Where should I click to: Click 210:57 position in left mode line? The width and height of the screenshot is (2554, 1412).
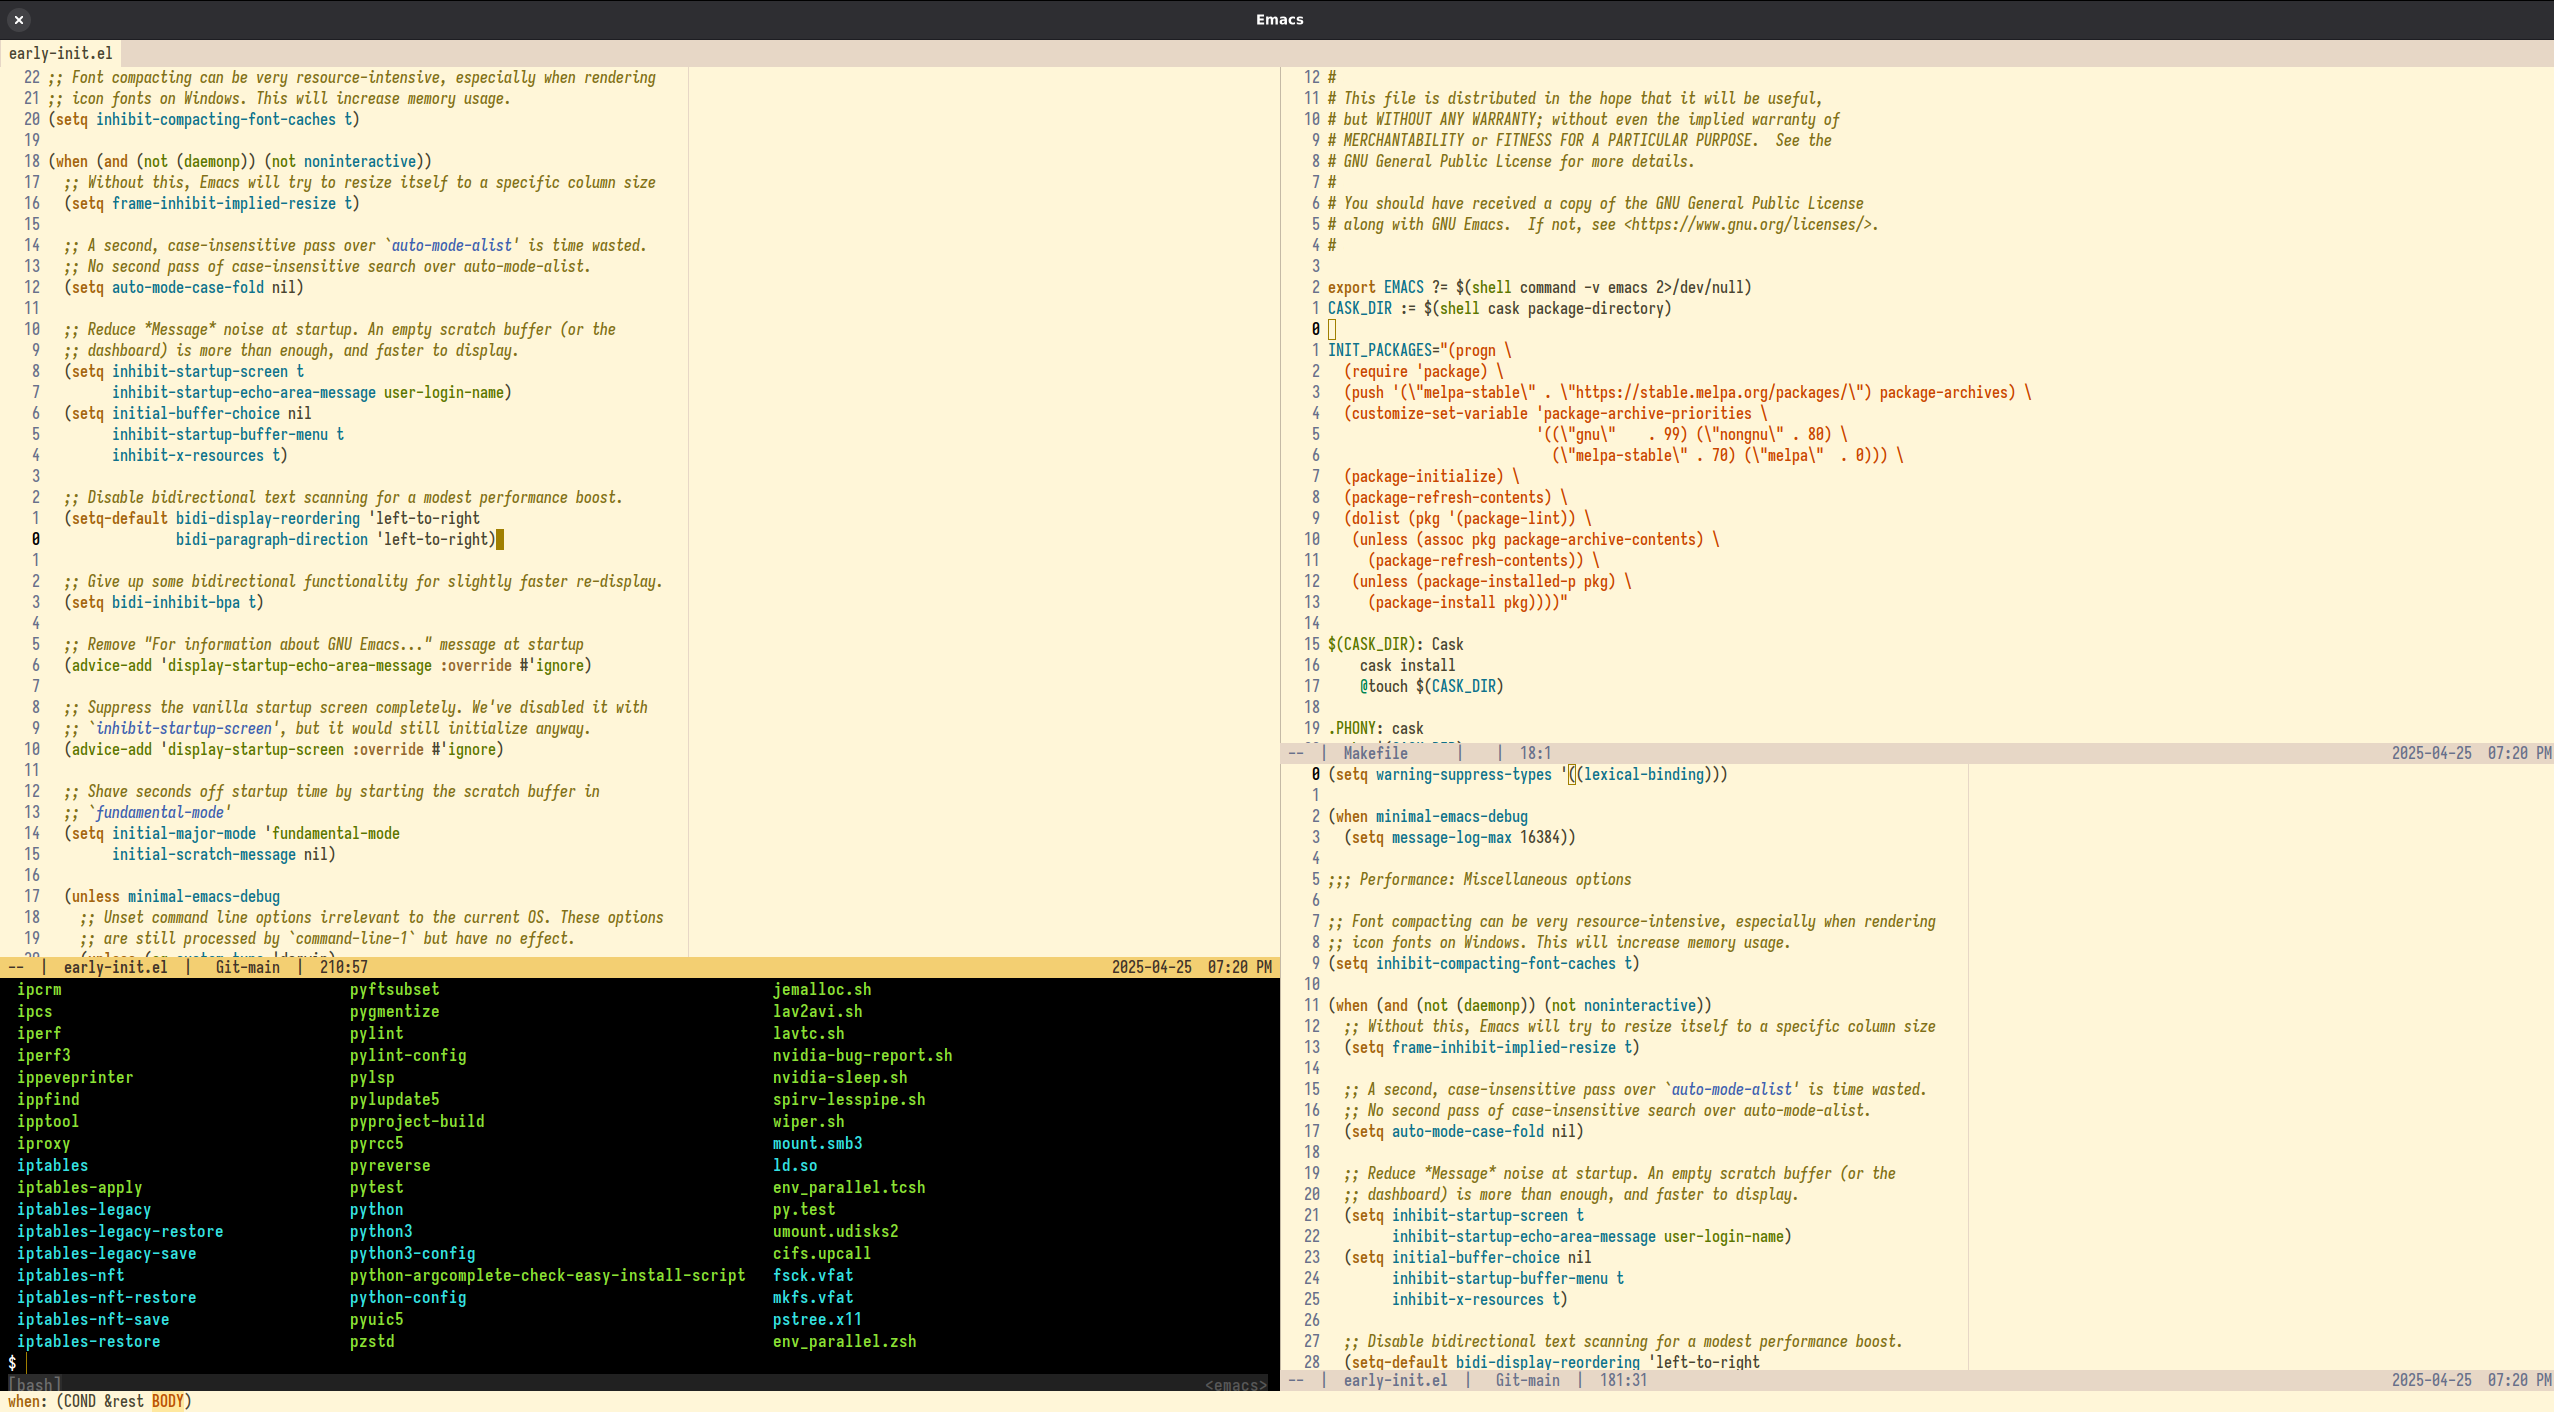point(343,967)
